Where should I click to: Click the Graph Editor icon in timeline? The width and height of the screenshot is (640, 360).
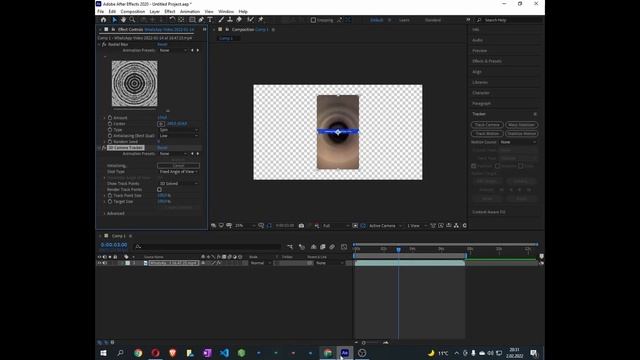[x=344, y=247]
